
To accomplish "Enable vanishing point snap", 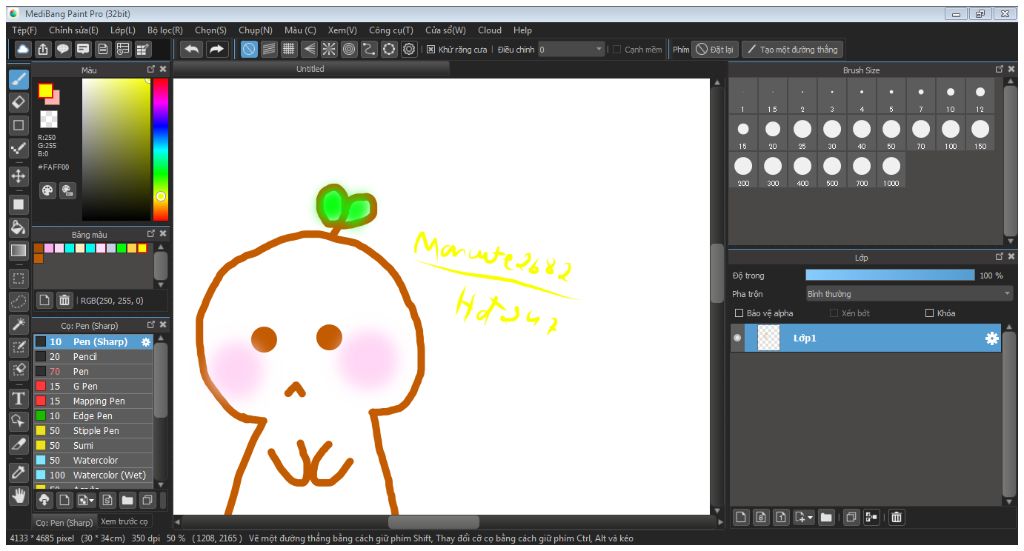I will [x=309, y=50].
